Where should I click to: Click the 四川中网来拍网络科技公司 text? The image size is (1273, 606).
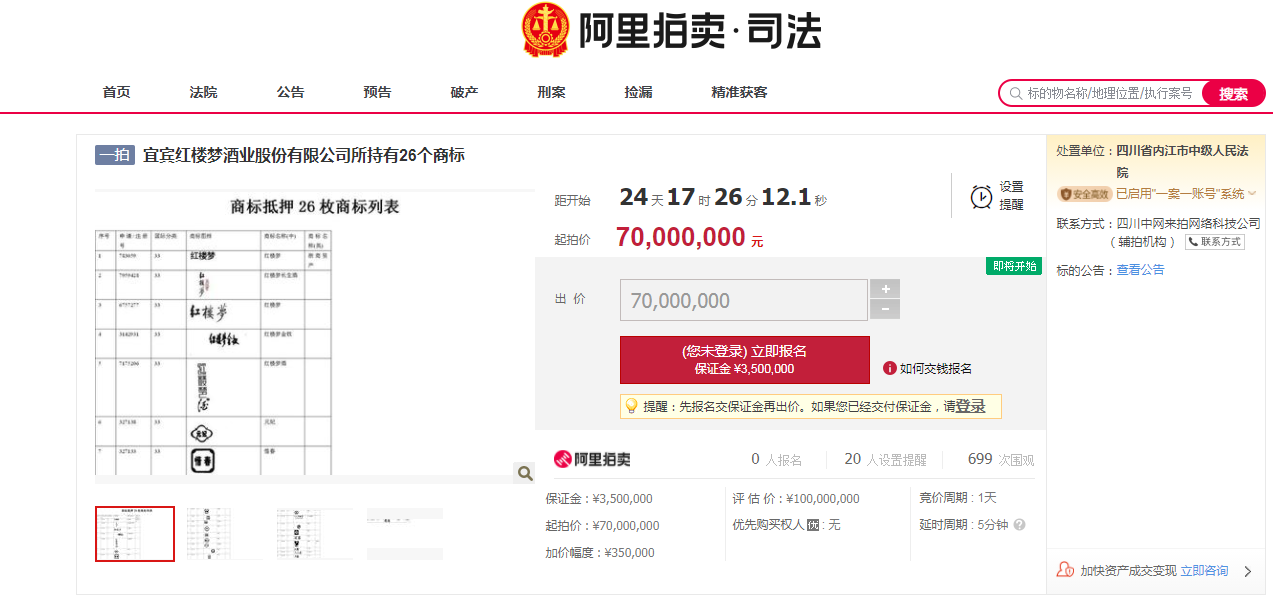(x=1188, y=224)
